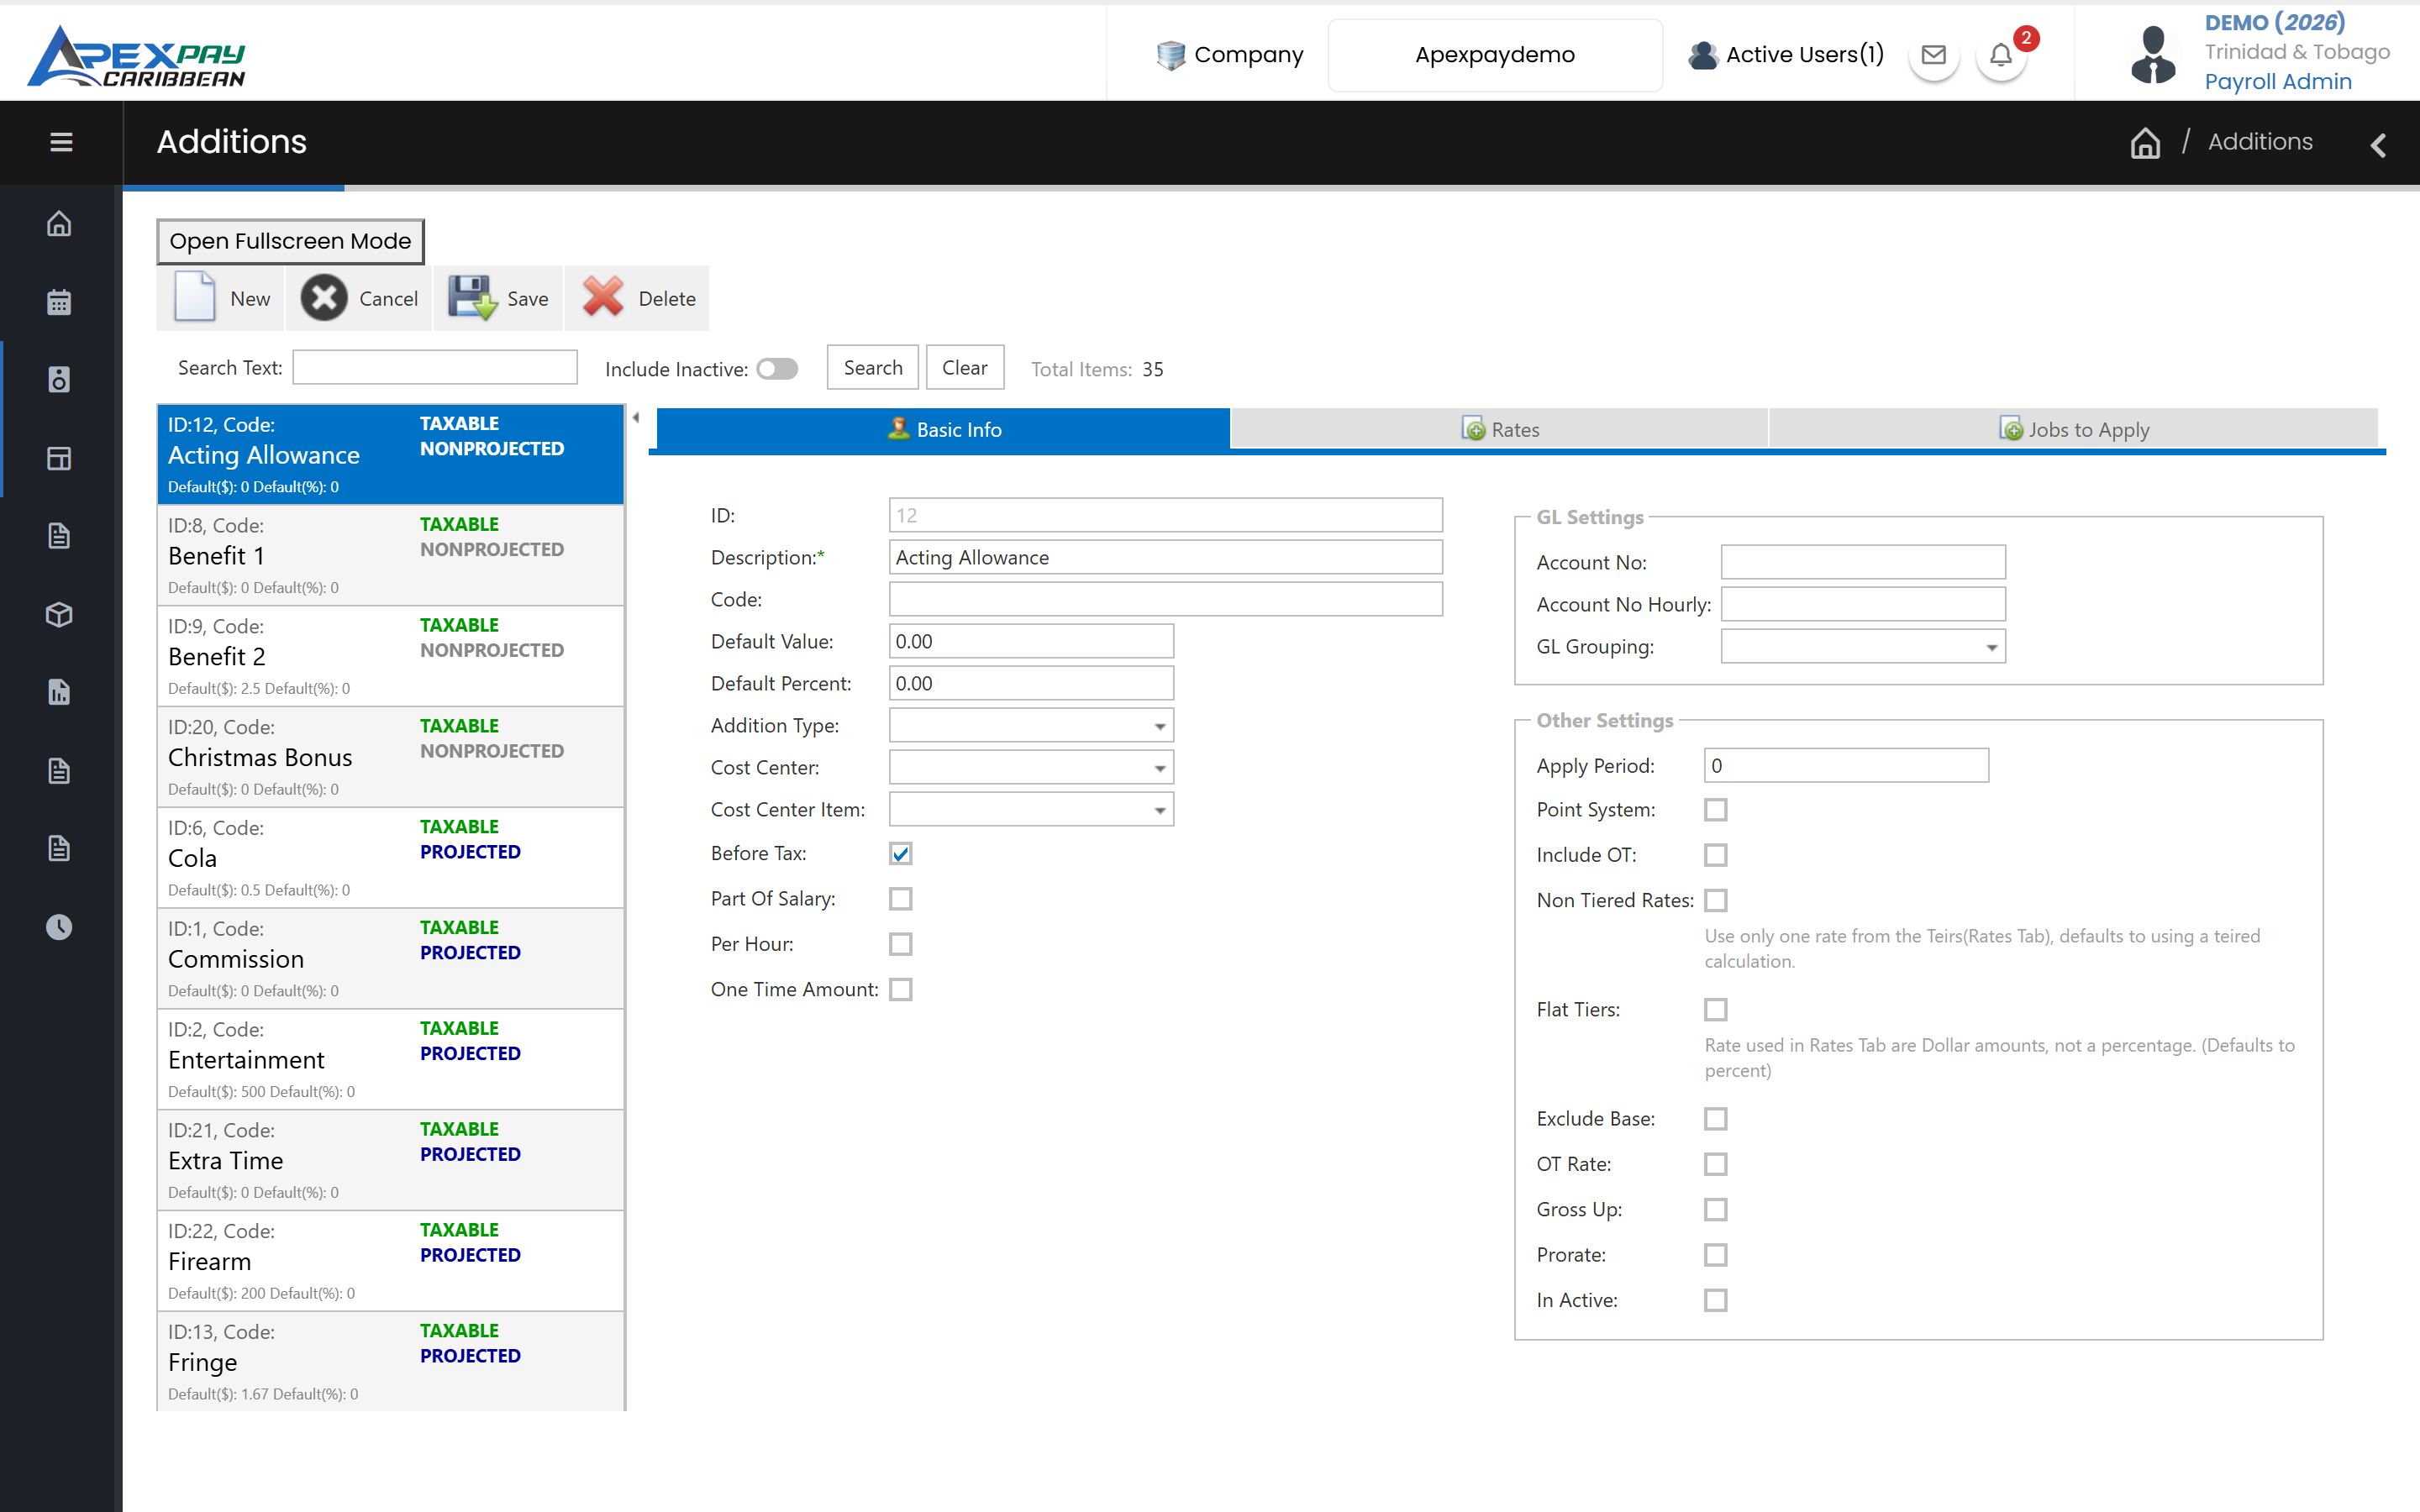Click the Delete toolbar button
2420x1512 pixels.
638,298
